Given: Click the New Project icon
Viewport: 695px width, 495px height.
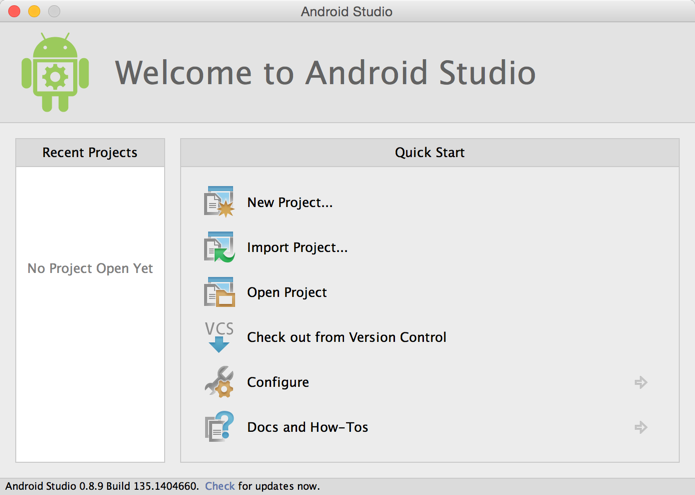Looking at the screenshot, I should (x=219, y=202).
